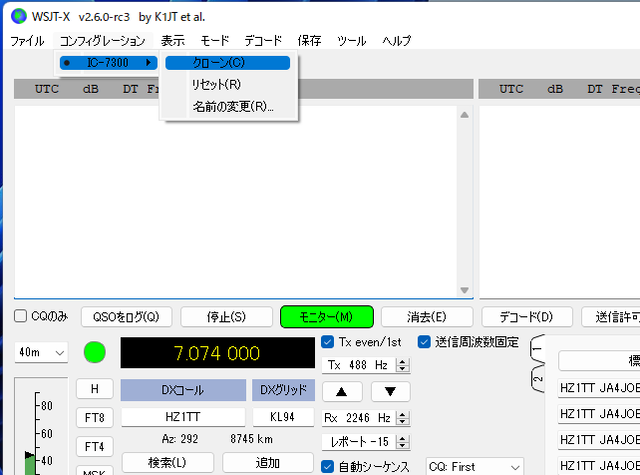Click the デコード(D) button
Viewport: 640px width, 475px height.
pyautogui.click(x=527, y=317)
